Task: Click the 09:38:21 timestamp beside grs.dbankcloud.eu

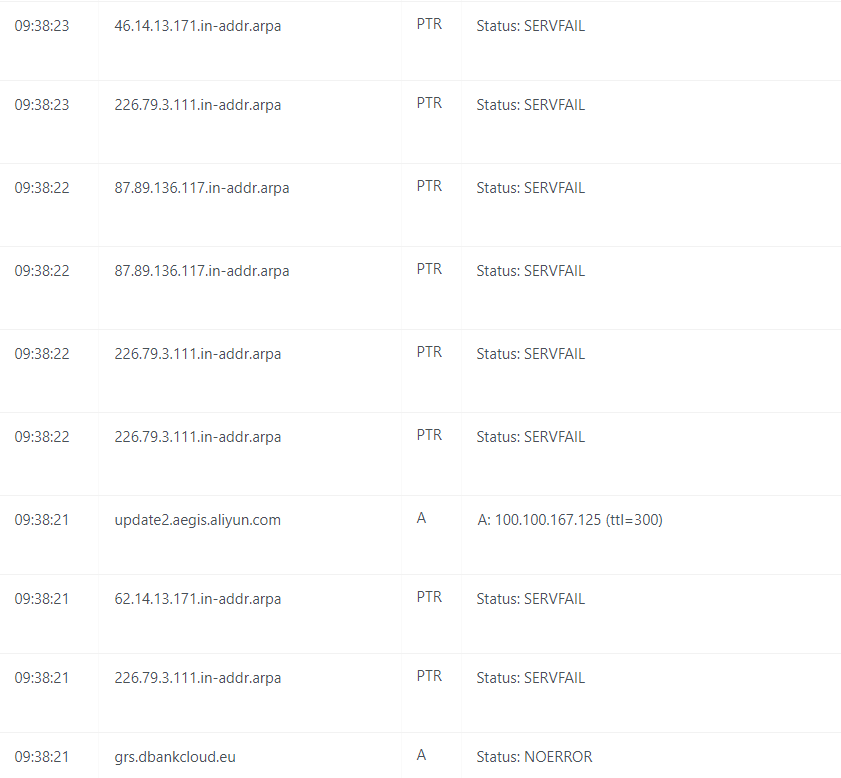Action: pyautogui.click(x=38, y=756)
